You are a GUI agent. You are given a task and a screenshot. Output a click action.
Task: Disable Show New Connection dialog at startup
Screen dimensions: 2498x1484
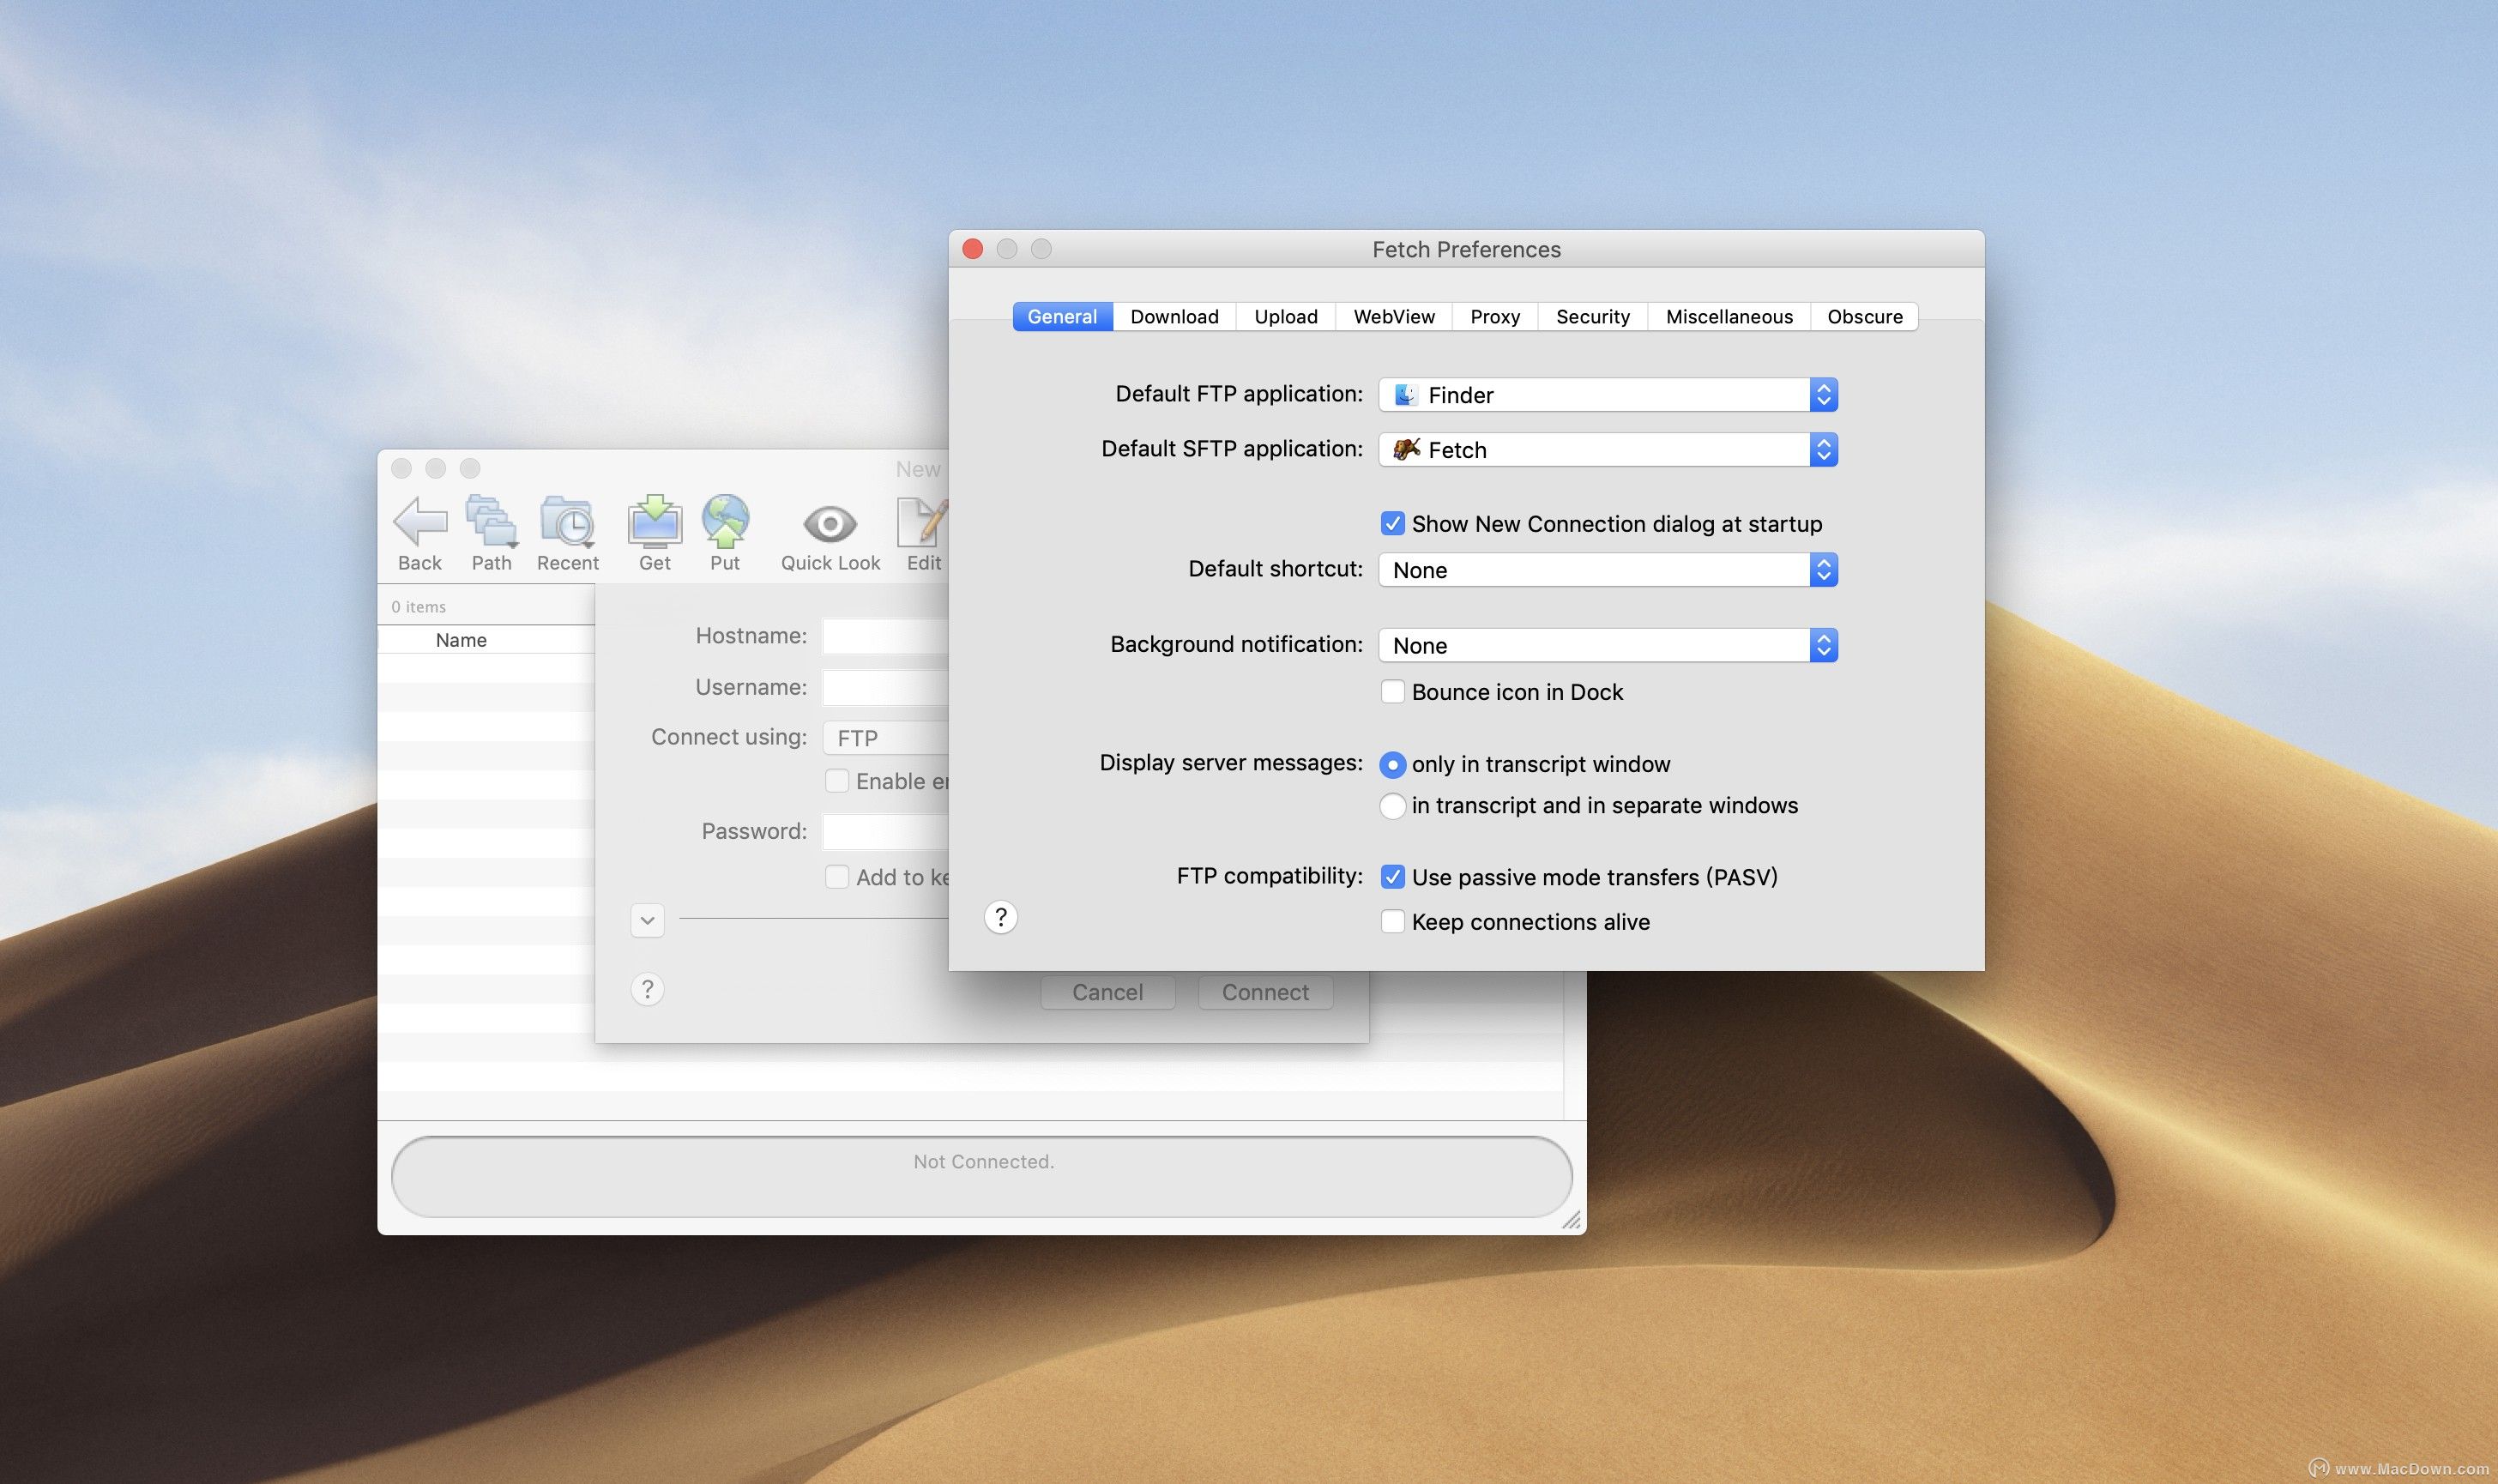[1392, 523]
